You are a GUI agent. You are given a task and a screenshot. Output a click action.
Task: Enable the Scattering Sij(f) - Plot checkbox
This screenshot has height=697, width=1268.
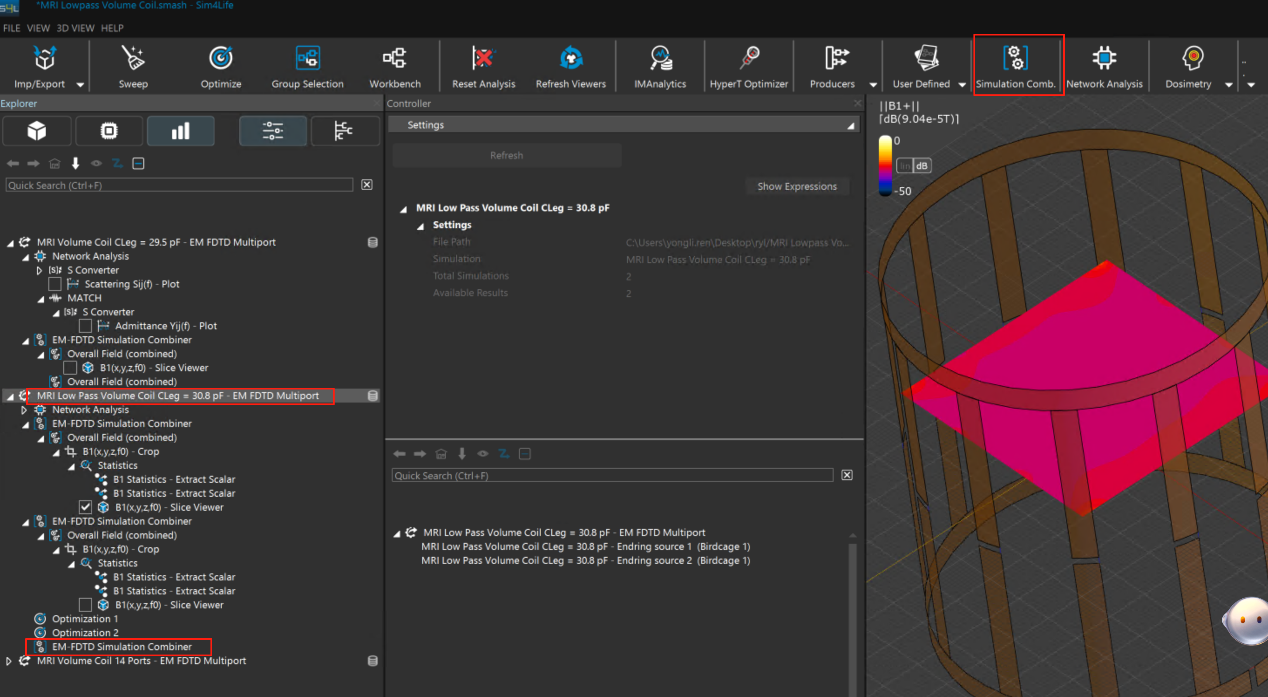[56, 284]
